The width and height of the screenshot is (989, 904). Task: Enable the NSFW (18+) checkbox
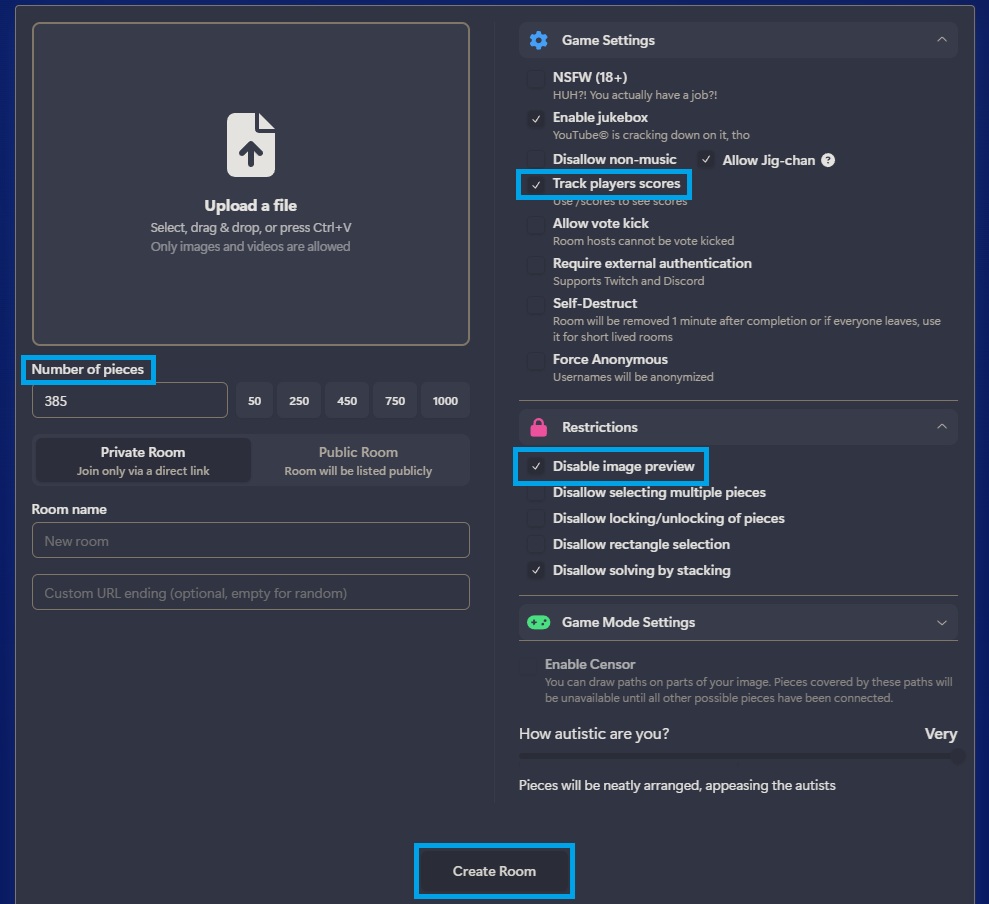point(536,79)
